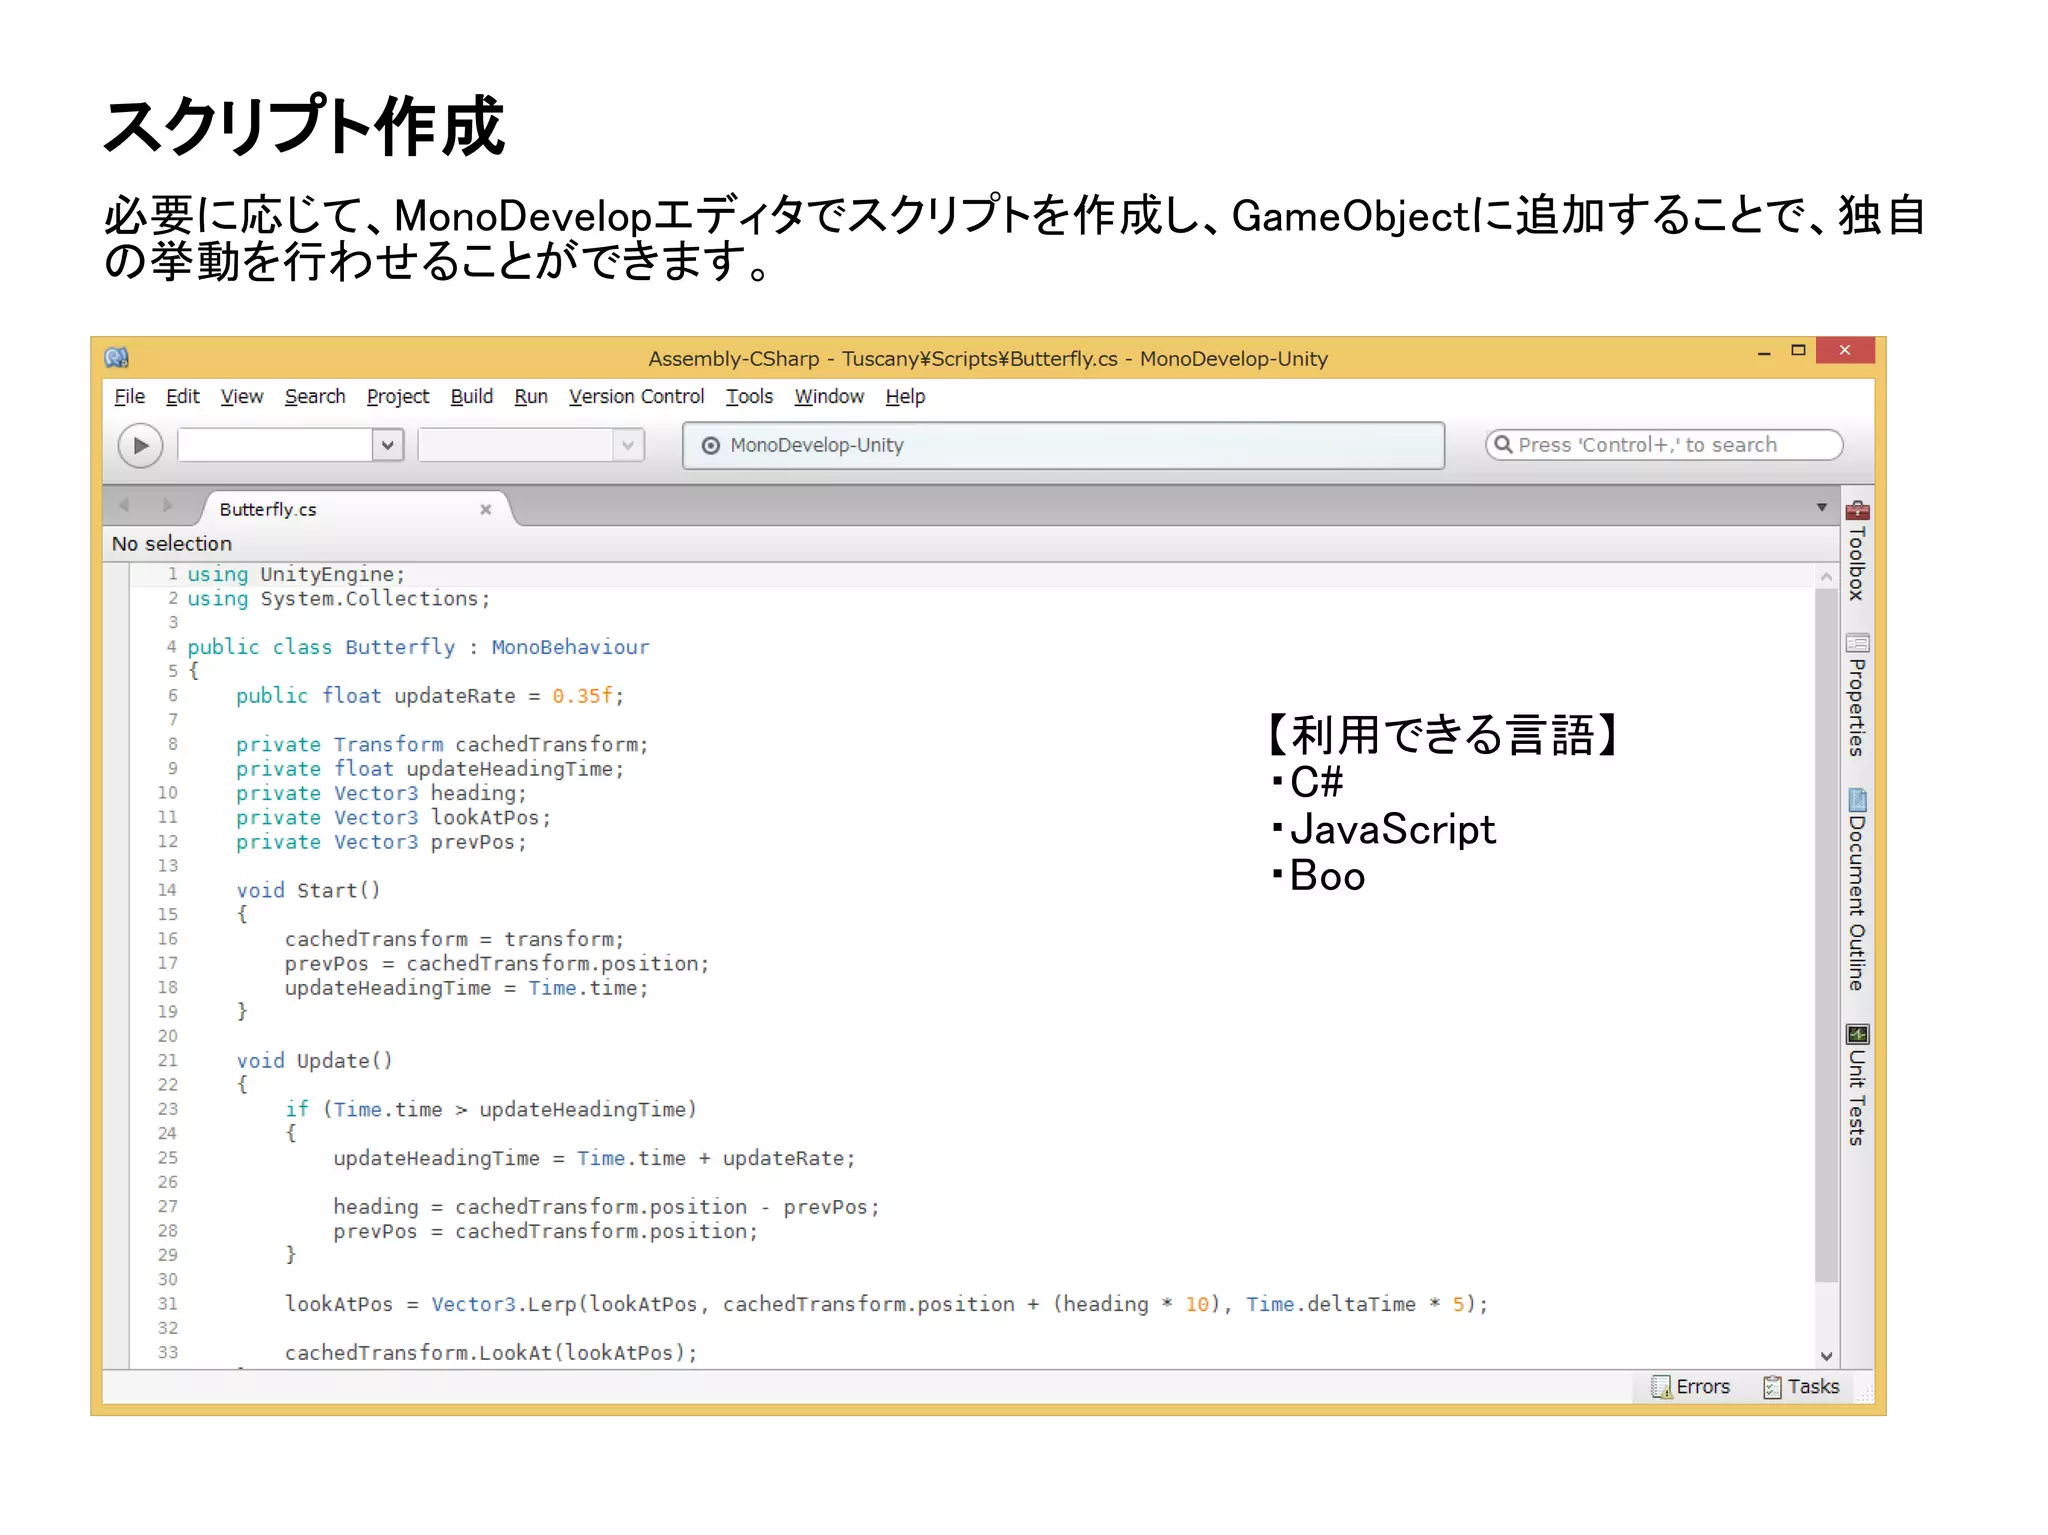Click 'MonoBehaviour' in the class declaration

point(570,647)
